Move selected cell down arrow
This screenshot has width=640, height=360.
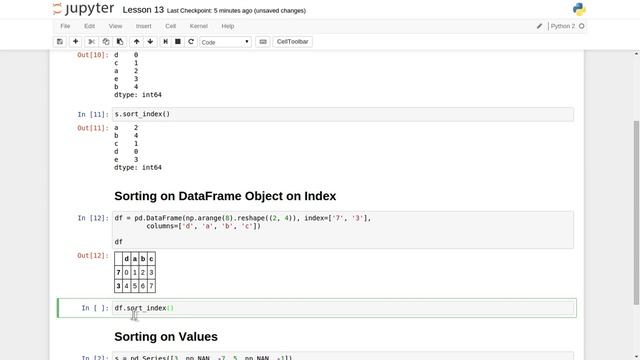(150, 42)
